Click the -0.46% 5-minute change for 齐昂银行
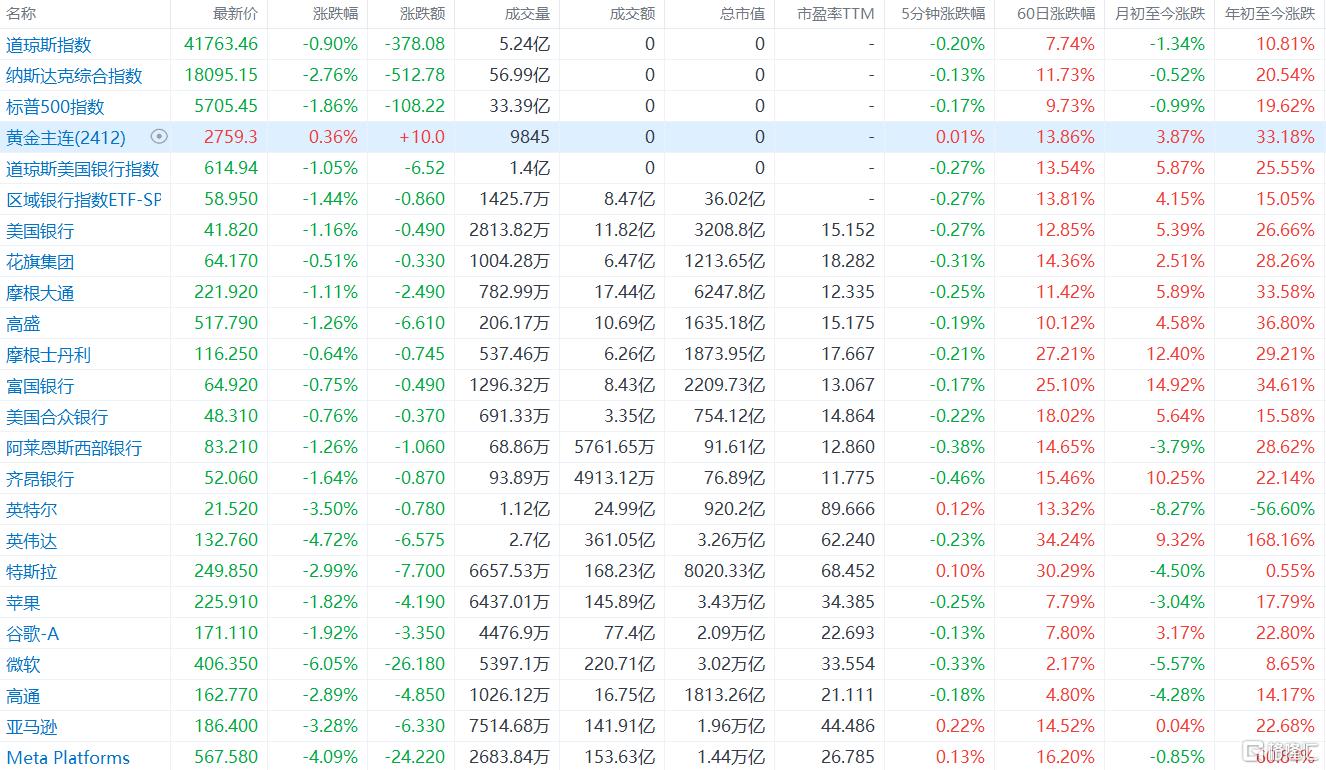The width and height of the screenshot is (1326, 770). (957, 478)
